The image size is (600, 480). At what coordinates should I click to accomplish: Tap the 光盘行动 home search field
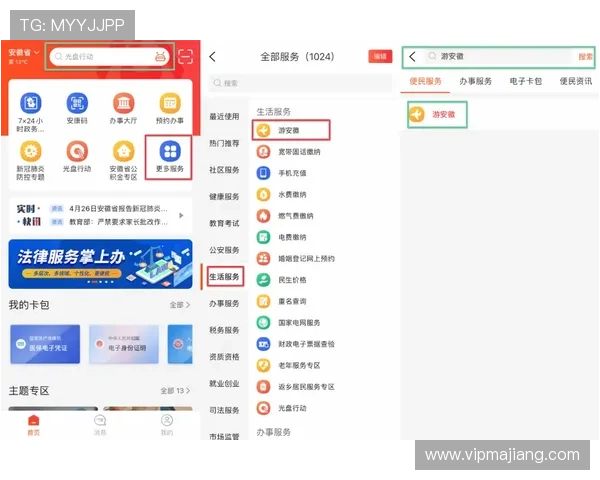[109, 57]
